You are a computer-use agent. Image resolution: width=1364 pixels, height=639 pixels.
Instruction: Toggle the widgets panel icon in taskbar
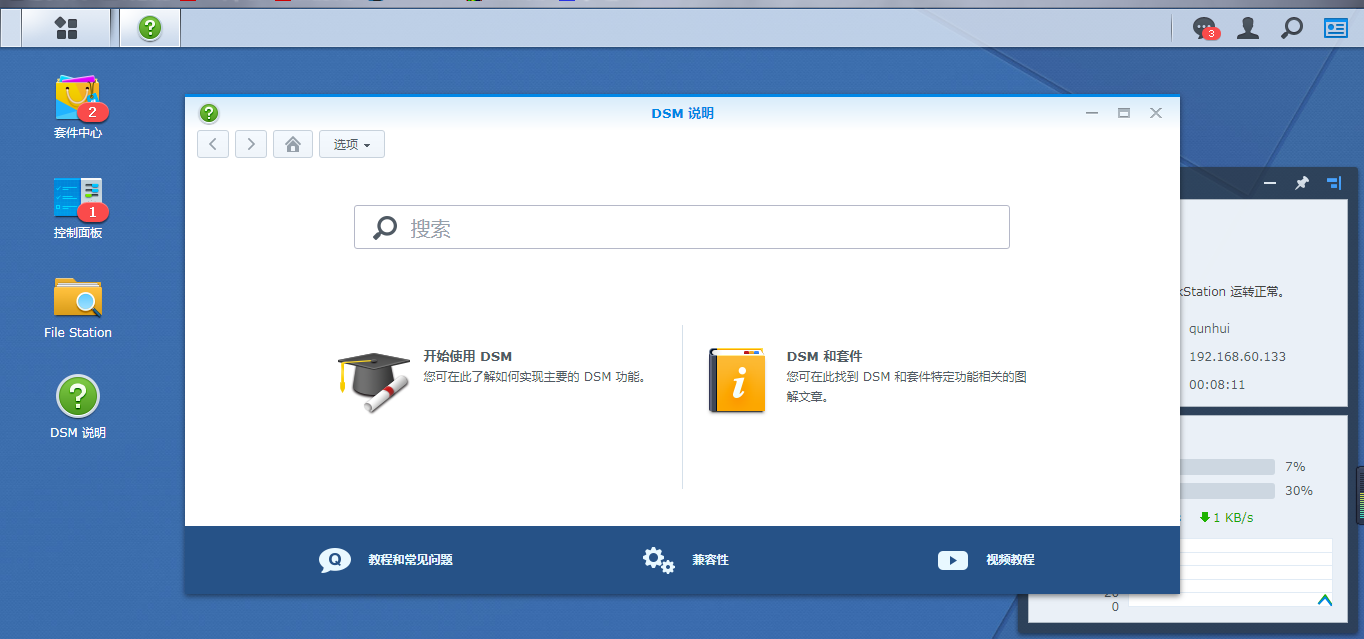(x=1336, y=28)
